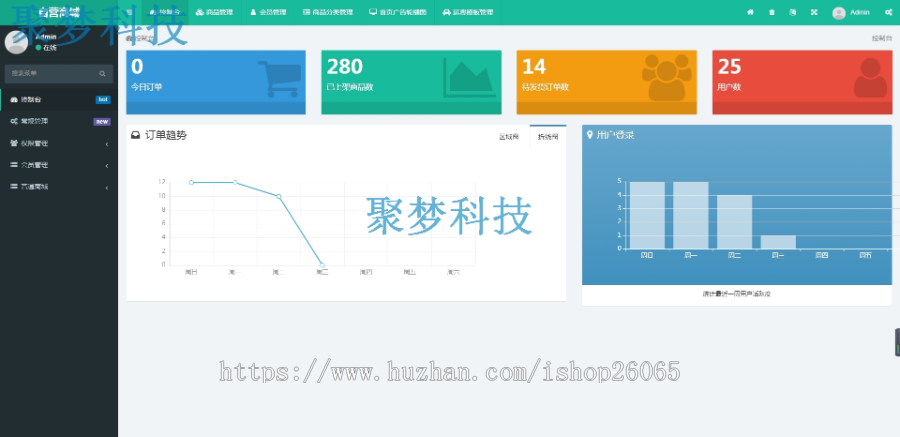Viewport: 900px width, 437px height.
Task: Click the sidebar Admin profile picture
Action: pyautogui.click(x=15, y=42)
